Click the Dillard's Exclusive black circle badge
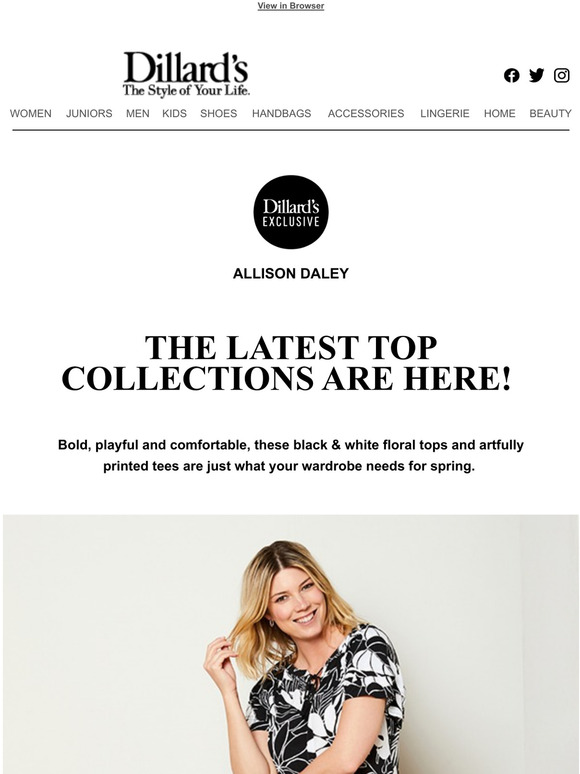 point(291,212)
